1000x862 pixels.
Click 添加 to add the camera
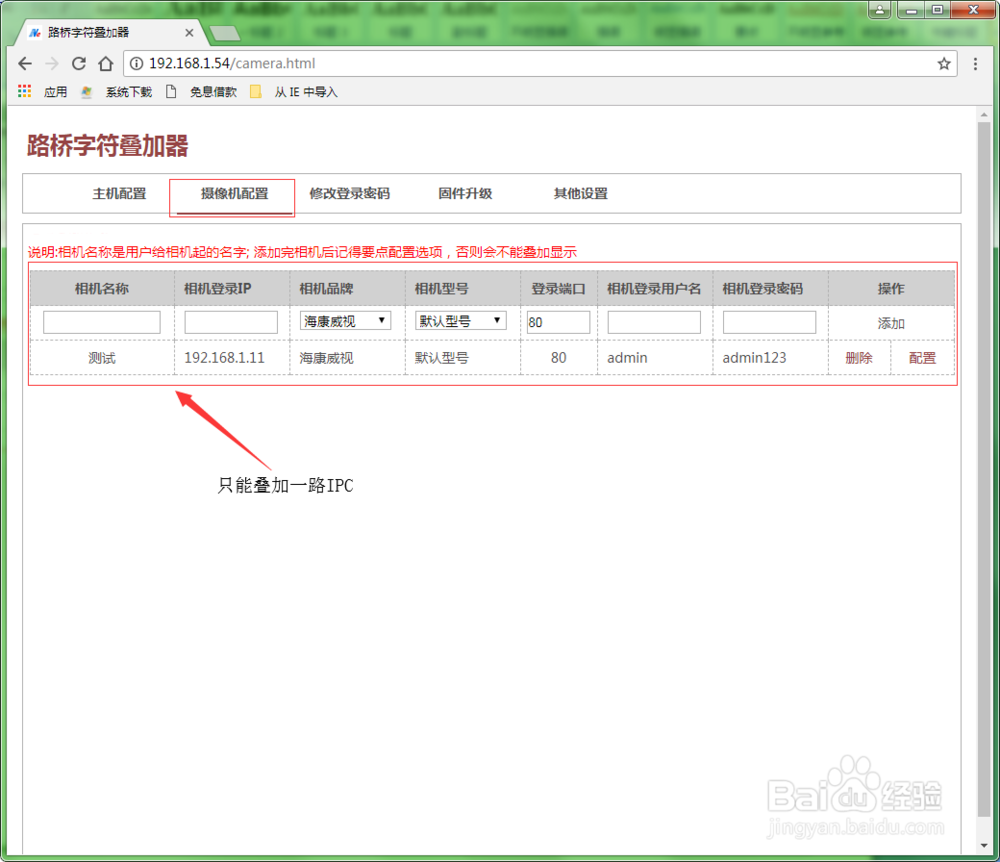coord(891,323)
